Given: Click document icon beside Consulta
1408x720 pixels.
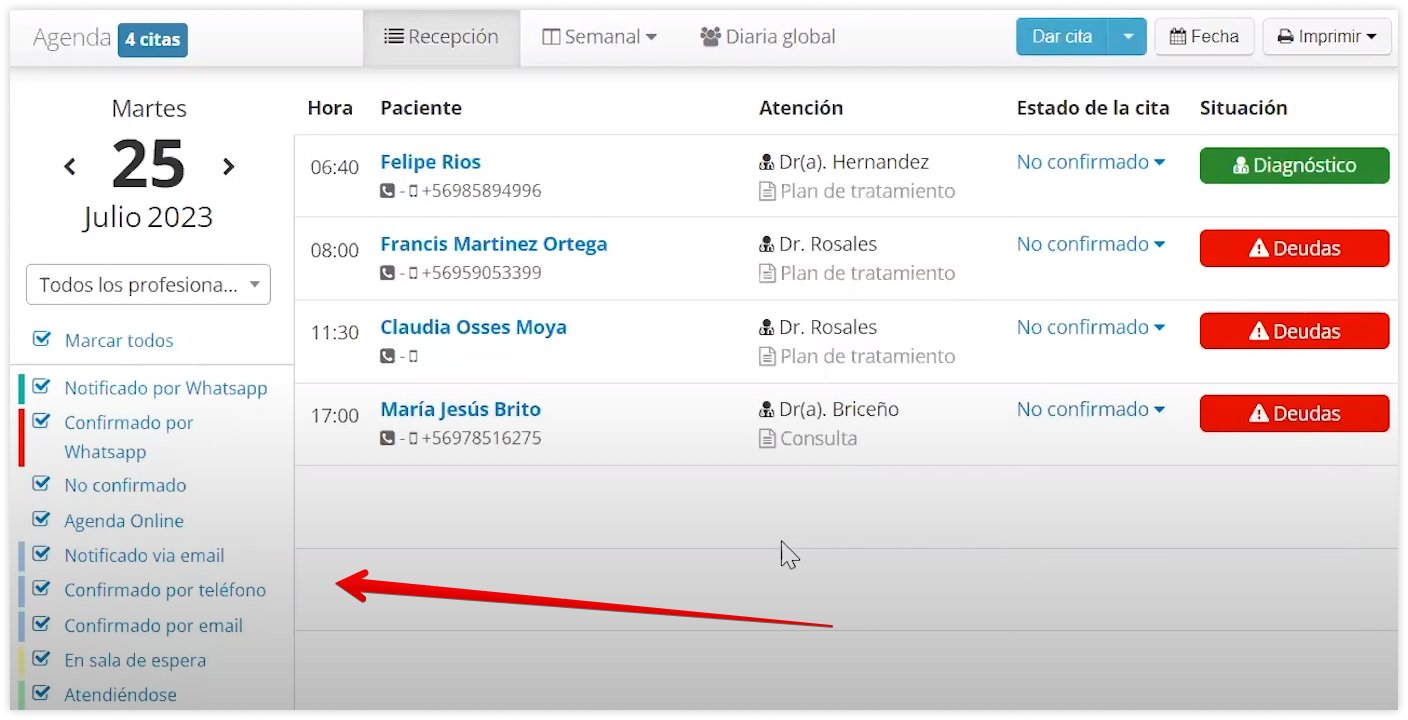Looking at the screenshot, I should pos(767,438).
